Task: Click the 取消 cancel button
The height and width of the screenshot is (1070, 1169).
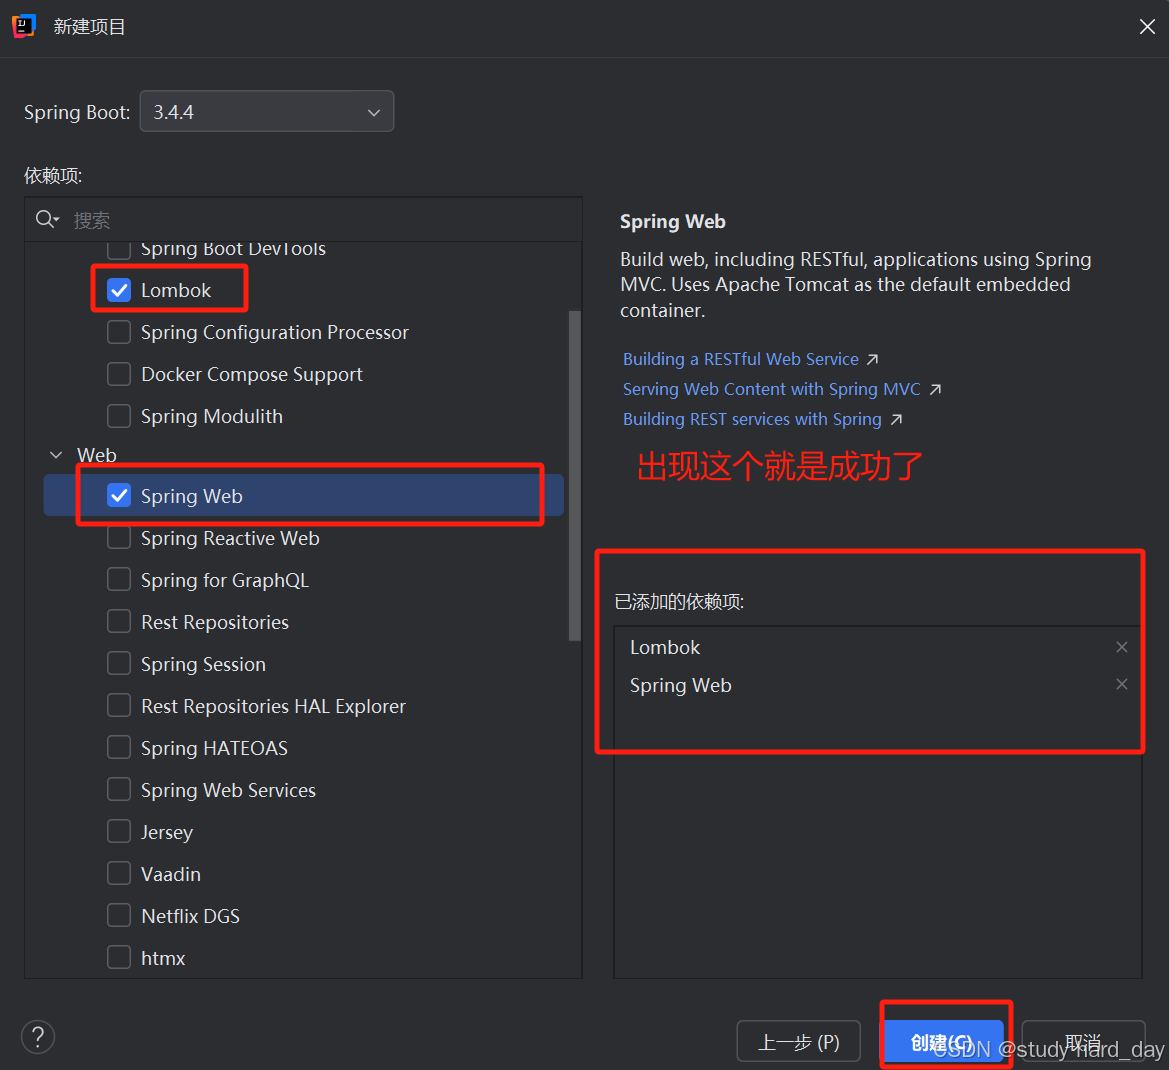Action: 1083,1041
